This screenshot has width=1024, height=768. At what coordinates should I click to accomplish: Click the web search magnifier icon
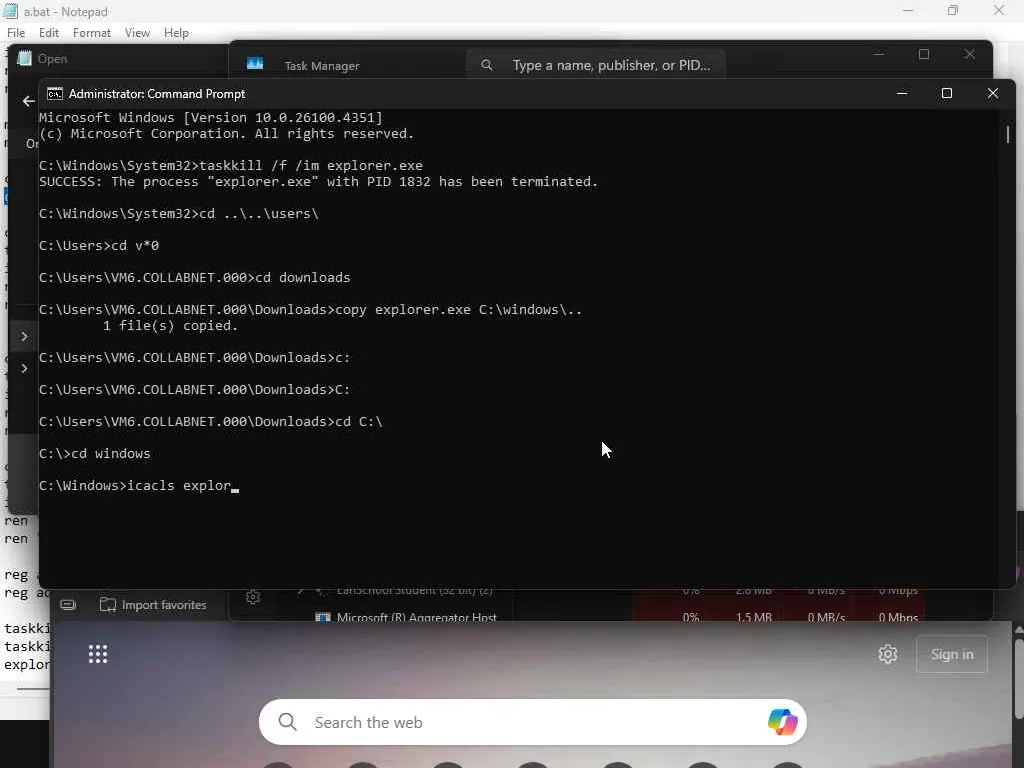[x=287, y=722]
